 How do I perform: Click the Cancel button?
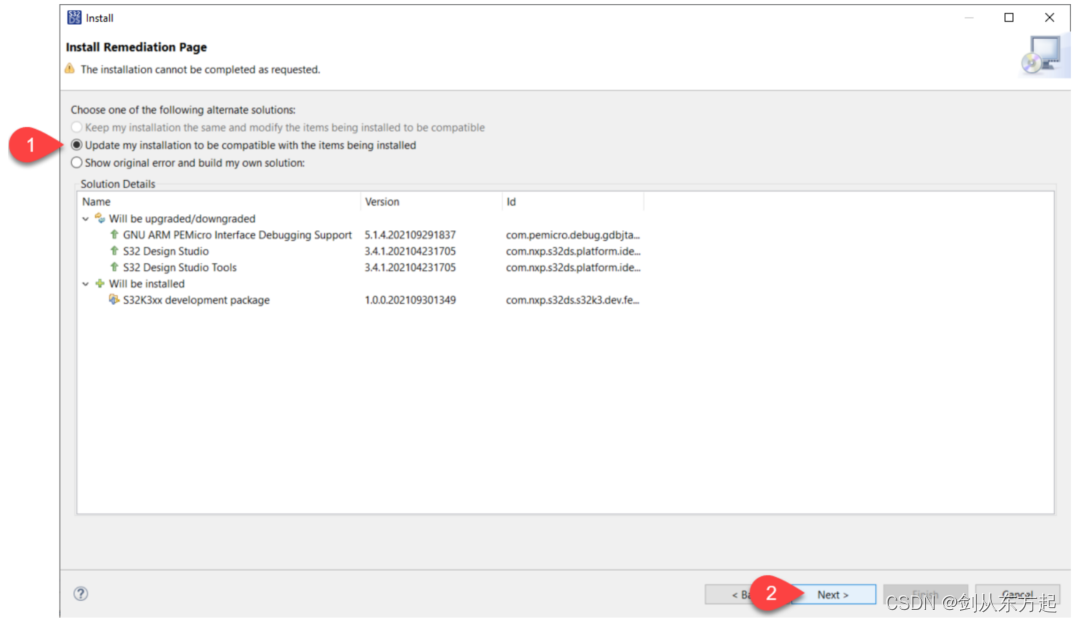1017,595
